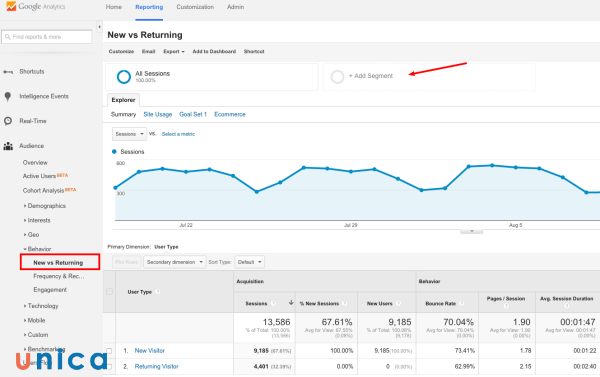600x377 pixels.
Task: Collapse the Behavior section
Action: 37,249
